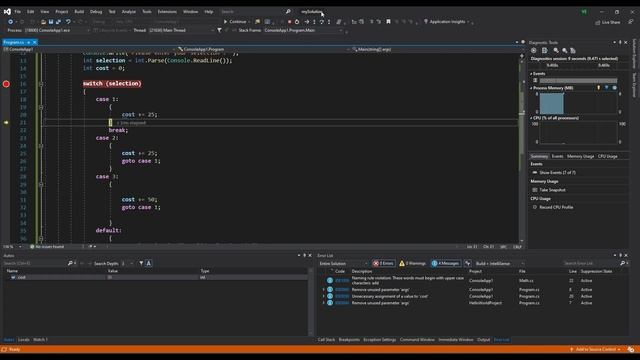This screenshot has width=640, height=360.
Task: Click the Take Snapshot link
Action: [x=552, y=190]
